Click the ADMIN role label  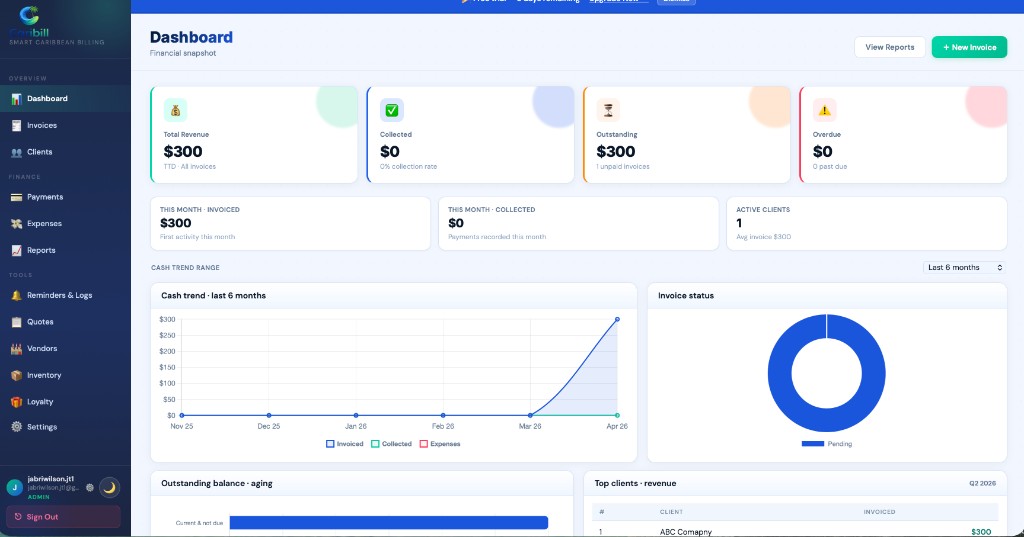39,497
